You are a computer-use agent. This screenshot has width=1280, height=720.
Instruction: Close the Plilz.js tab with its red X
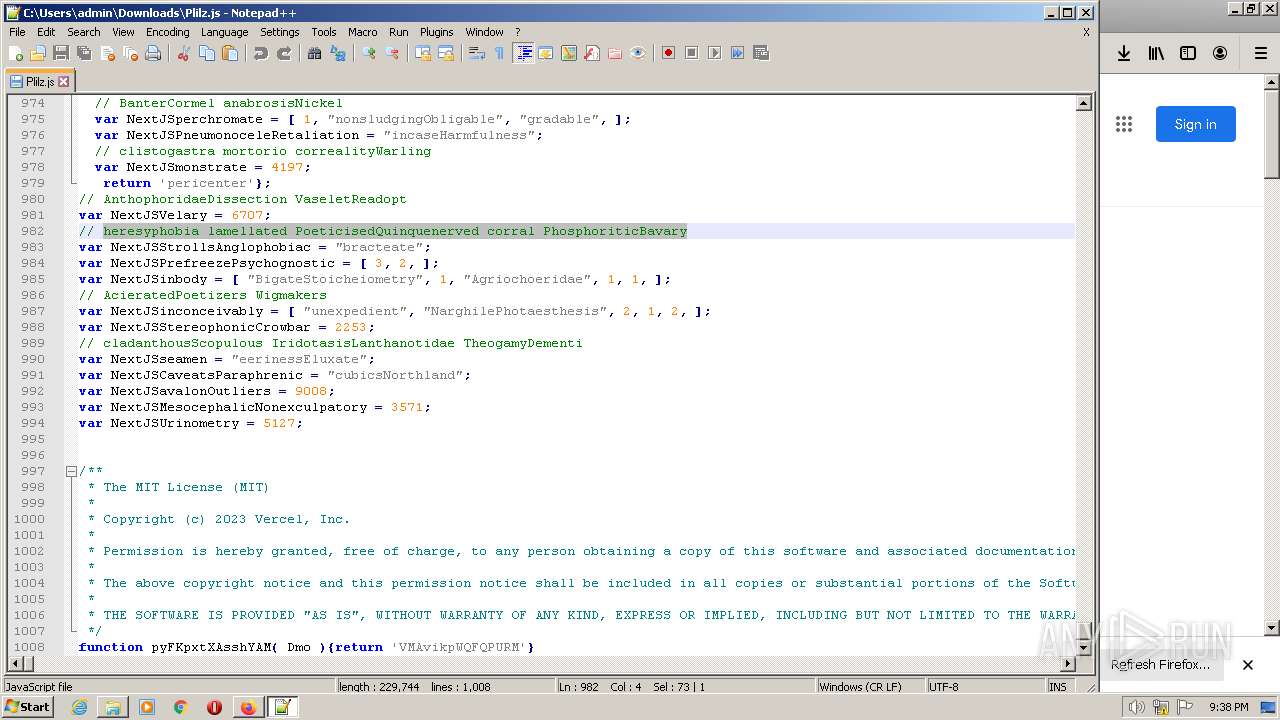tap(64, 82)
